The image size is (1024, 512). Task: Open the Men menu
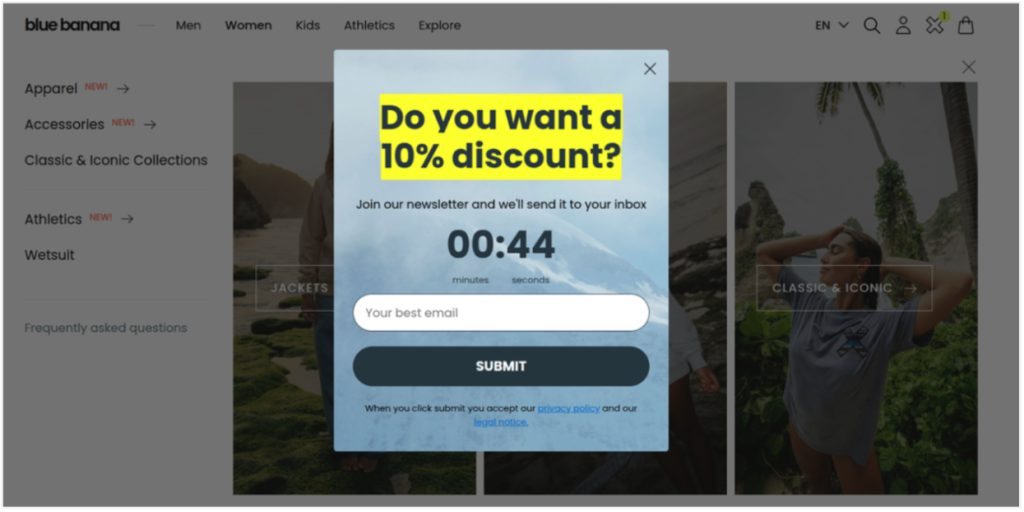[188, 25]
